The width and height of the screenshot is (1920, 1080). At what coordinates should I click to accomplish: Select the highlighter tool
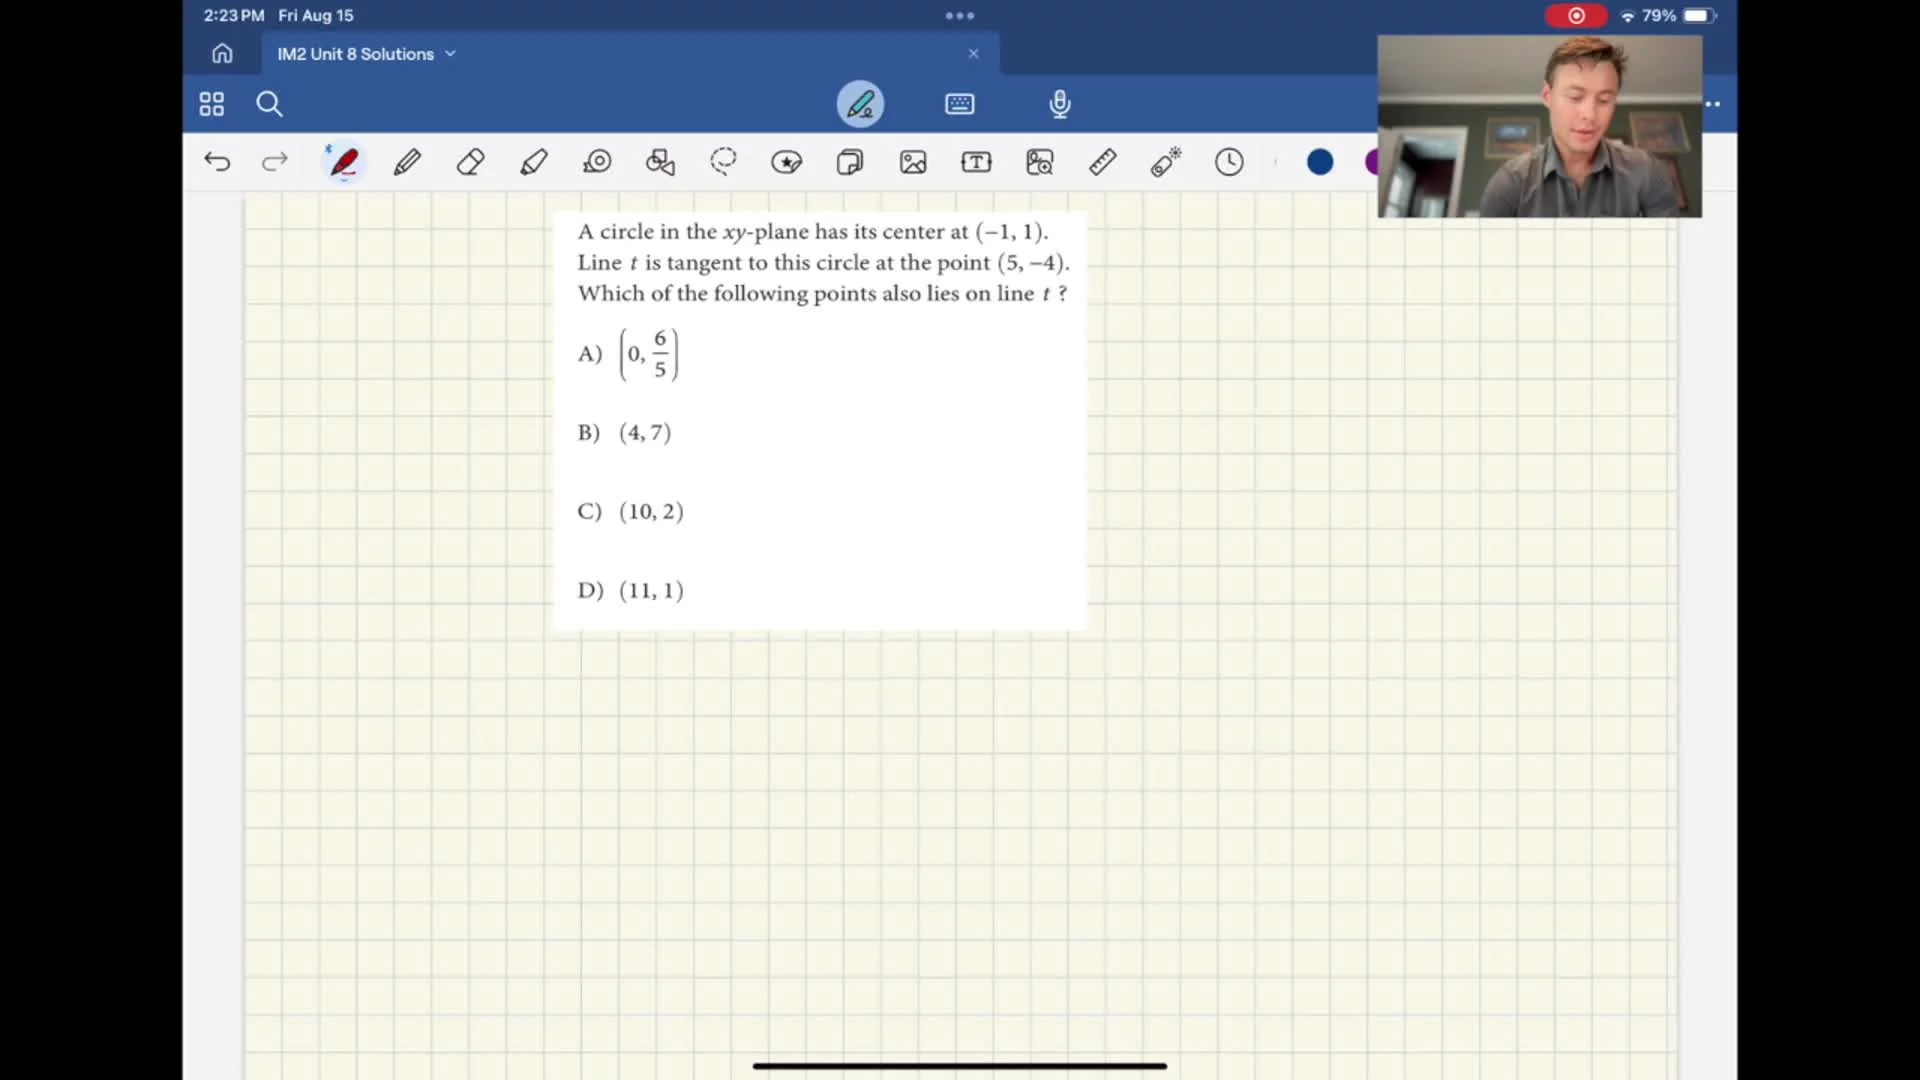pyautogui.click(x=534, y=162)
